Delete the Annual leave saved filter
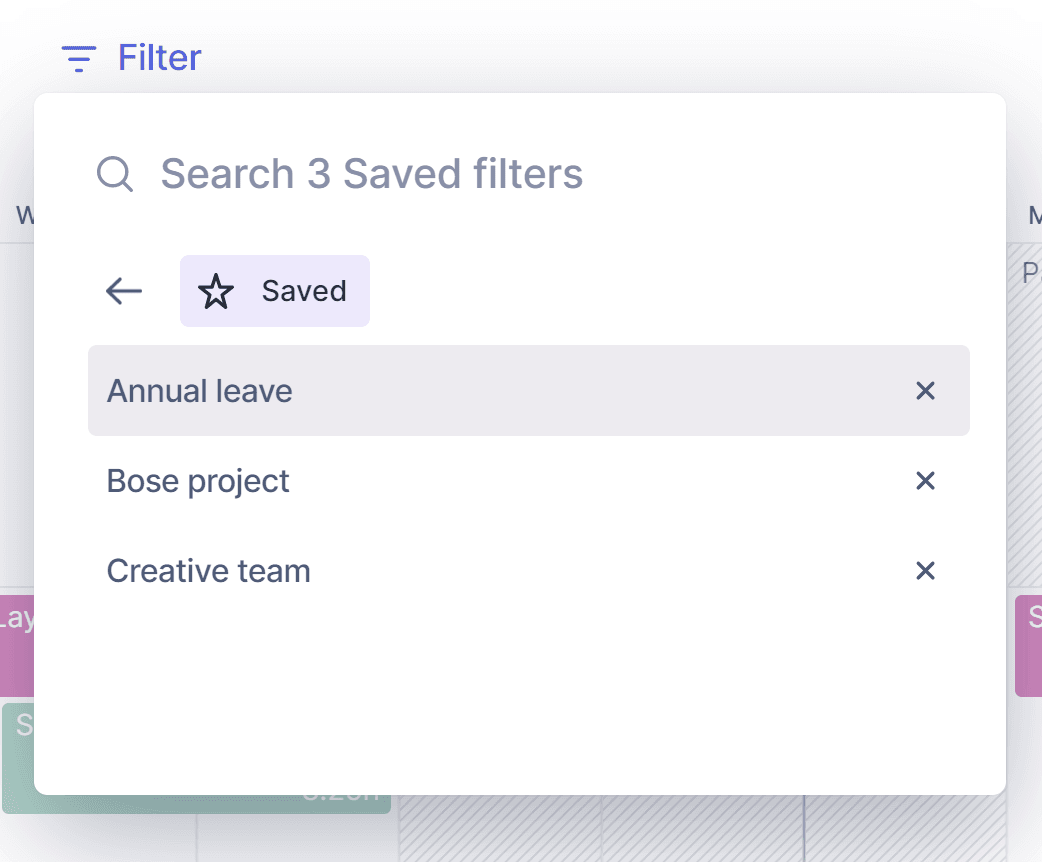The height and width of the screenshot is (862, 1042). 925,391
